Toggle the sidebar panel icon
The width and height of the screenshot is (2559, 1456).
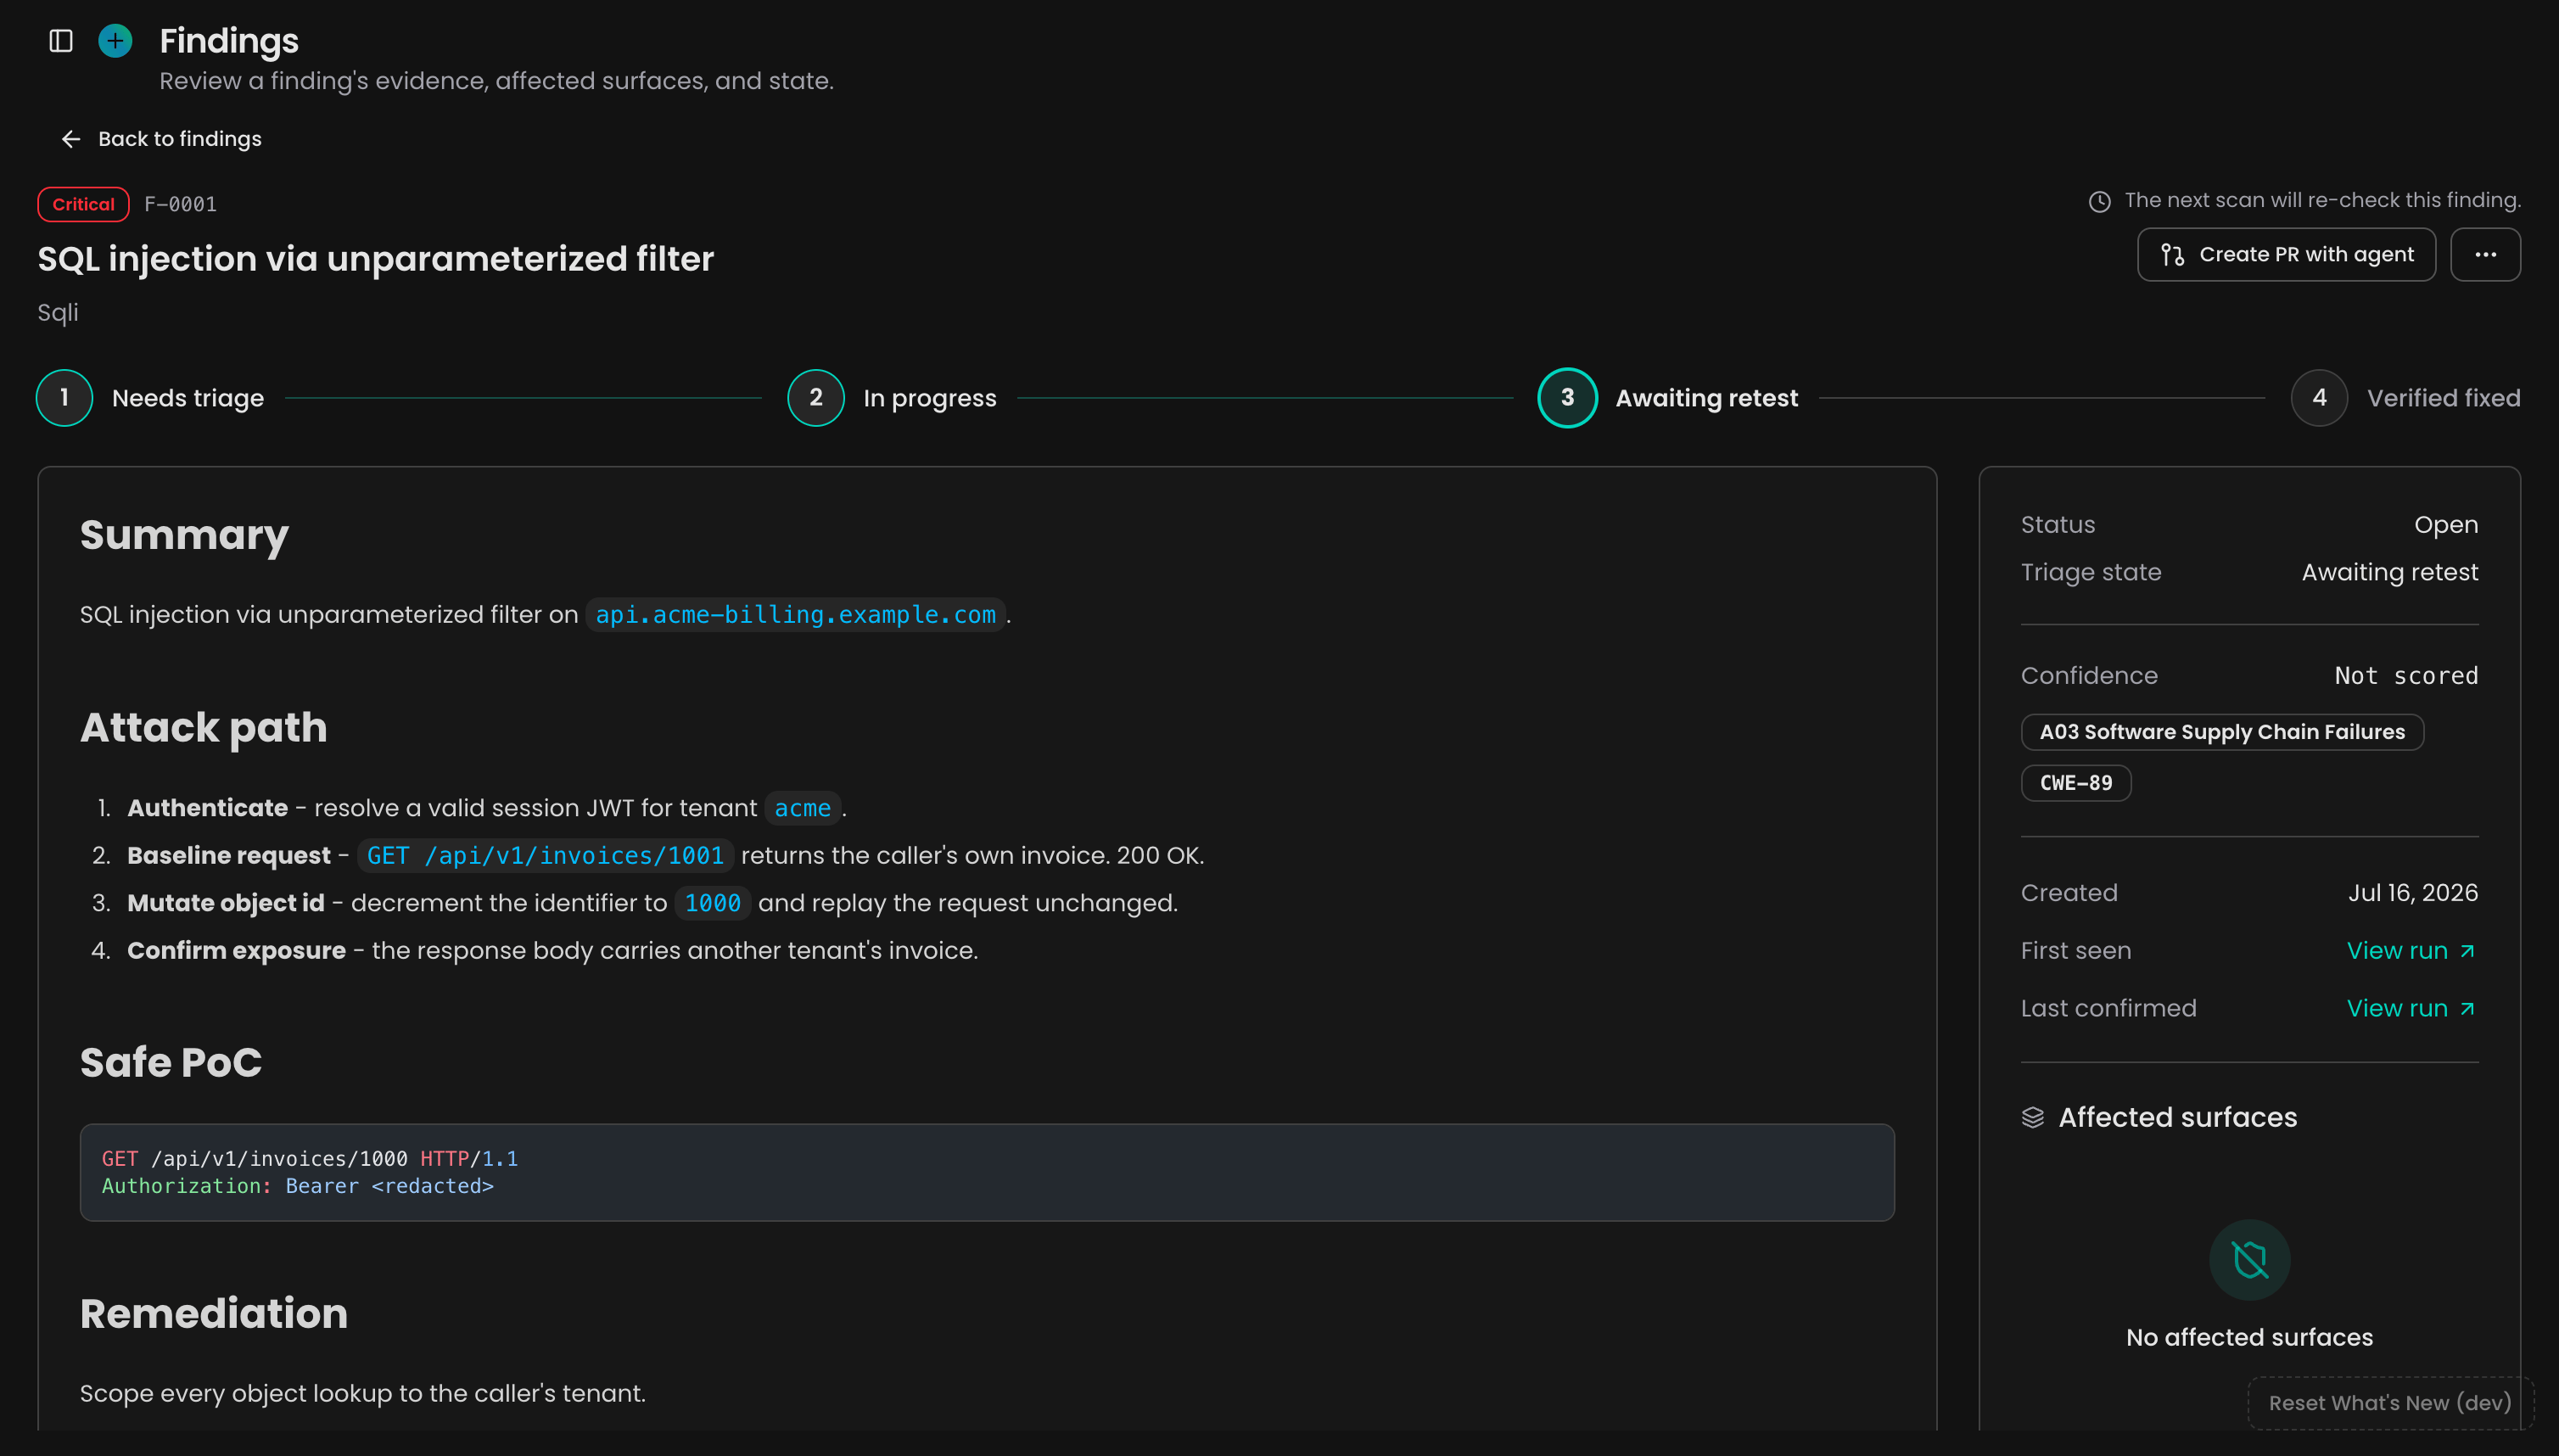point(61,41)
